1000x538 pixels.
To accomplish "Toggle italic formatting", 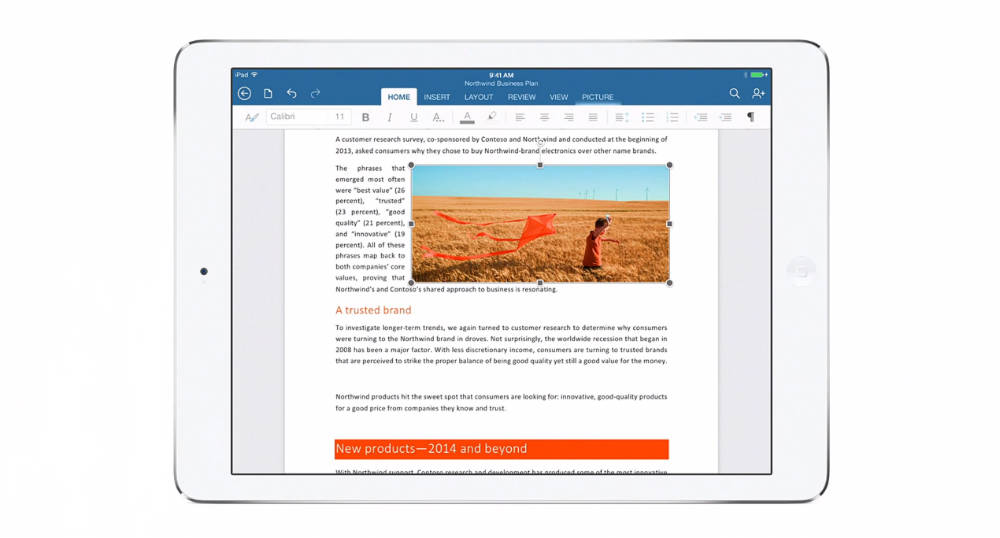I will click(x=389, y=117).
